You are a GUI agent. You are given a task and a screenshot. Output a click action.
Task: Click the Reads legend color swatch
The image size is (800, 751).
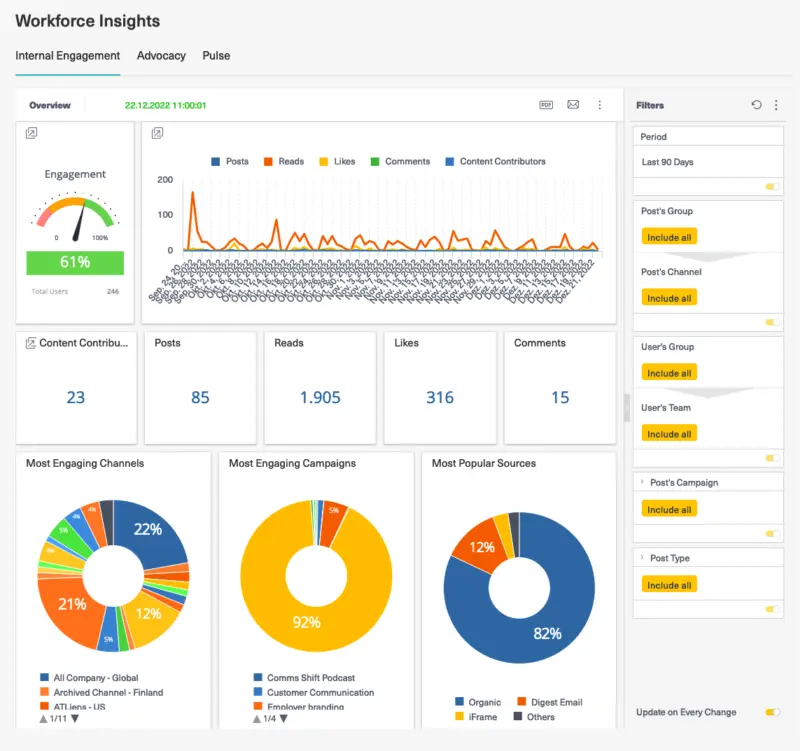click(x=269, y=162)
